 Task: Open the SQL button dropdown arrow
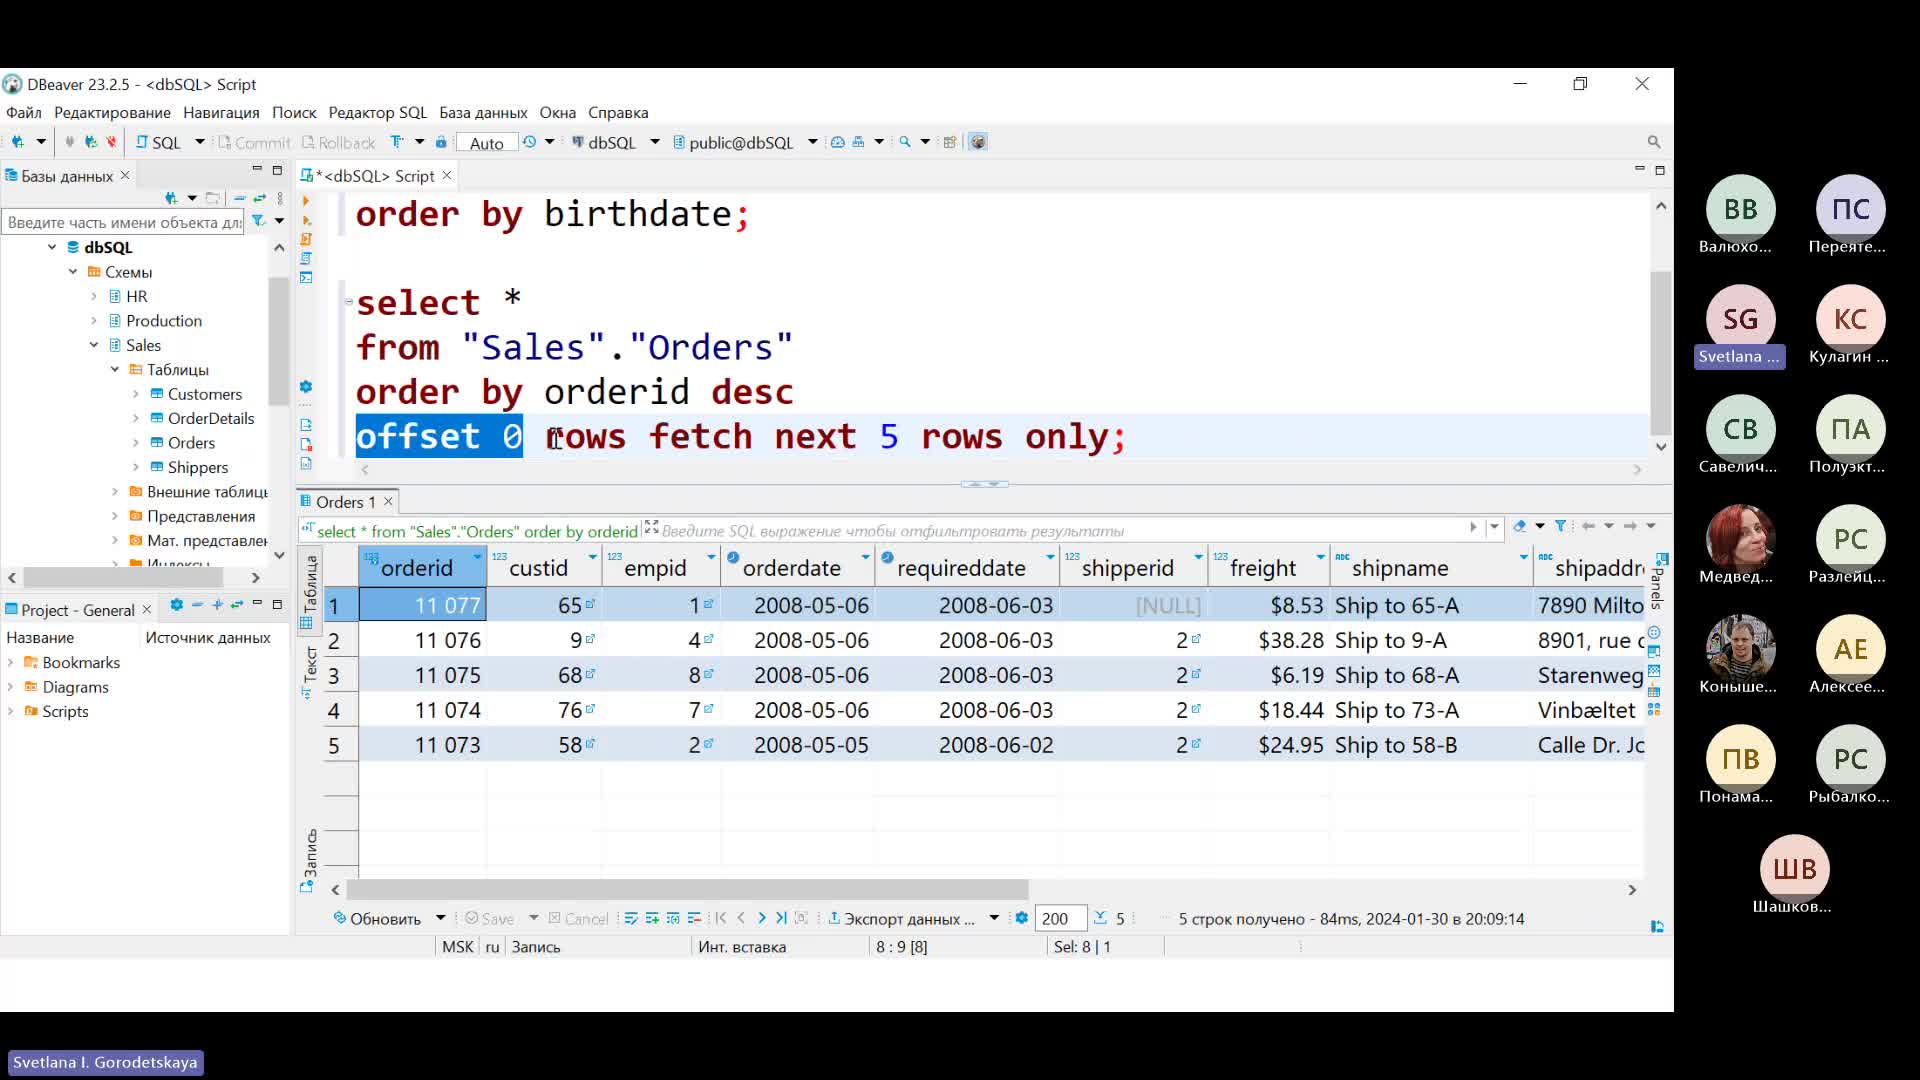(199, 142)
